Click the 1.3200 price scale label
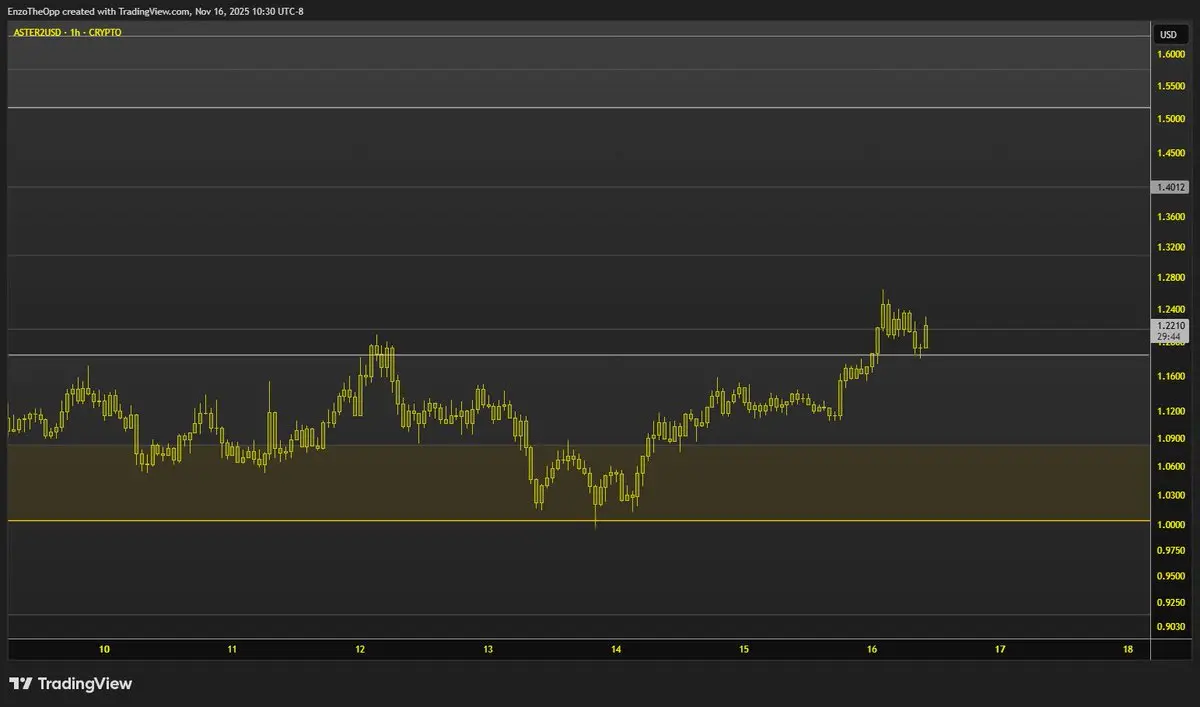This screenshot has width=1200, height=707. tap(1171, 247)
